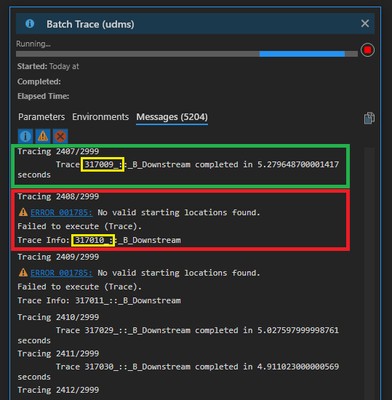392x400 pixels.
Task: Toggle error messages filter
Action: 60,136
